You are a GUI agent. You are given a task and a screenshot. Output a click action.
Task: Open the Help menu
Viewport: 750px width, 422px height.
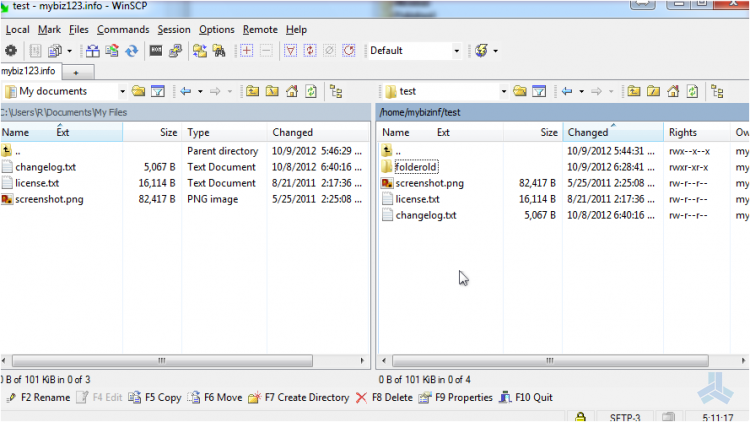[x=296, y=30]
